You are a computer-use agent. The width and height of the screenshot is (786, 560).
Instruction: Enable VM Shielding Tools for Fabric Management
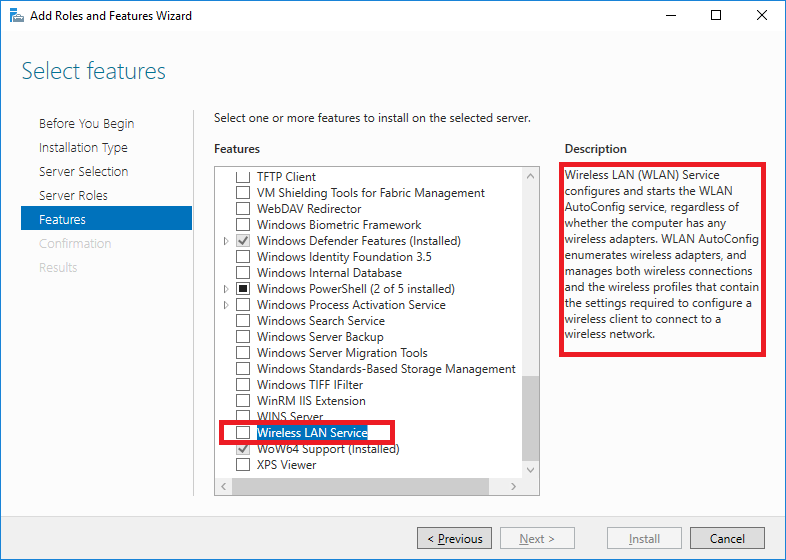pyautogui.click(x=243, y=193)
